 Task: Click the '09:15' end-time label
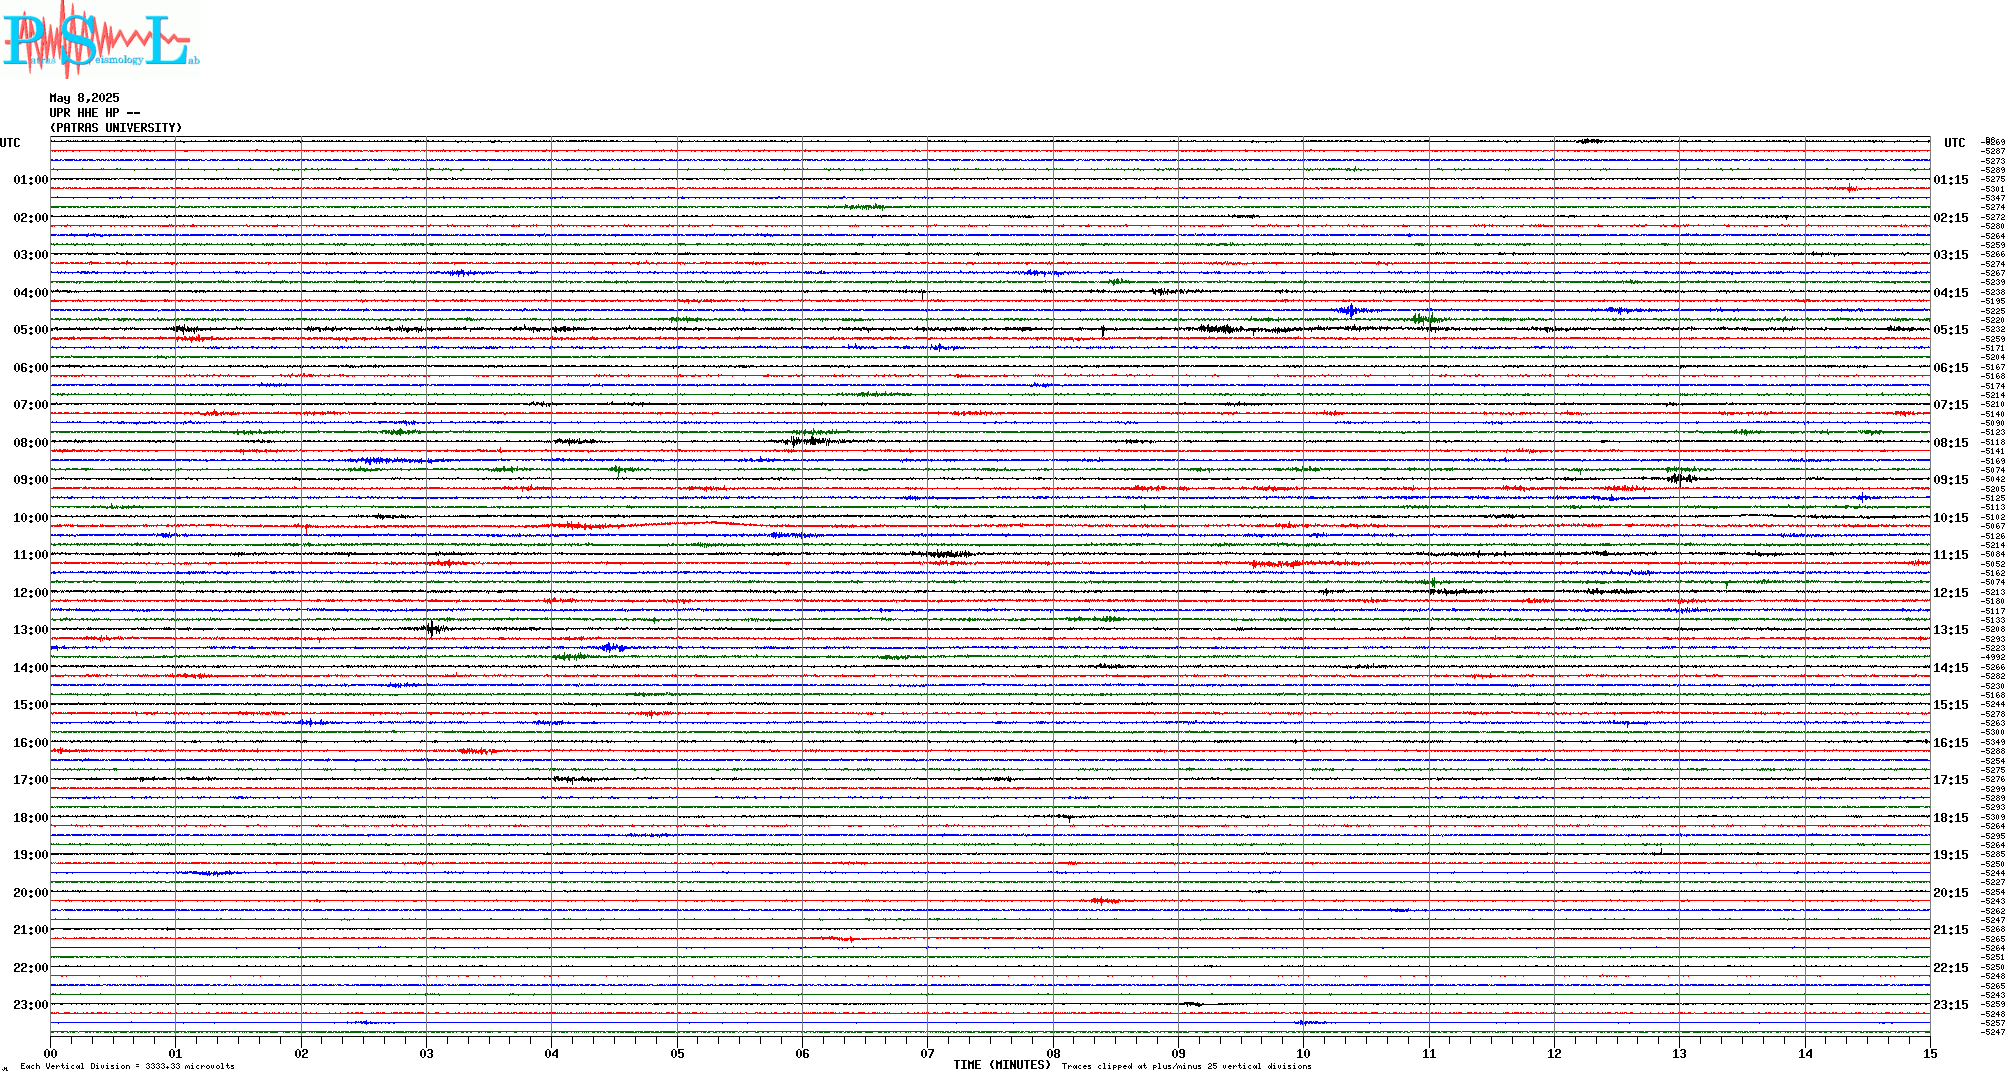pos(1951,480)
